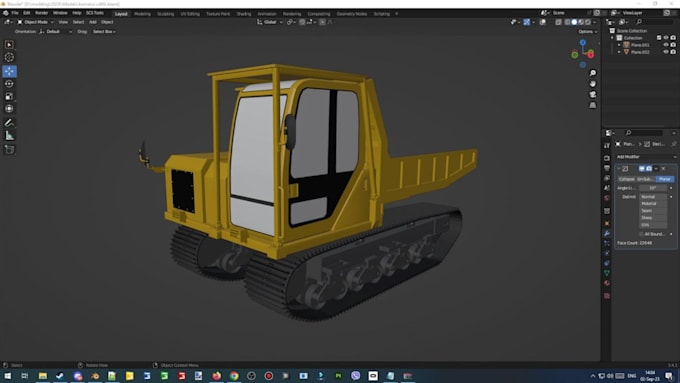
Task: Switch to the Sculpting workspace tab
Action: pos(165,14)
